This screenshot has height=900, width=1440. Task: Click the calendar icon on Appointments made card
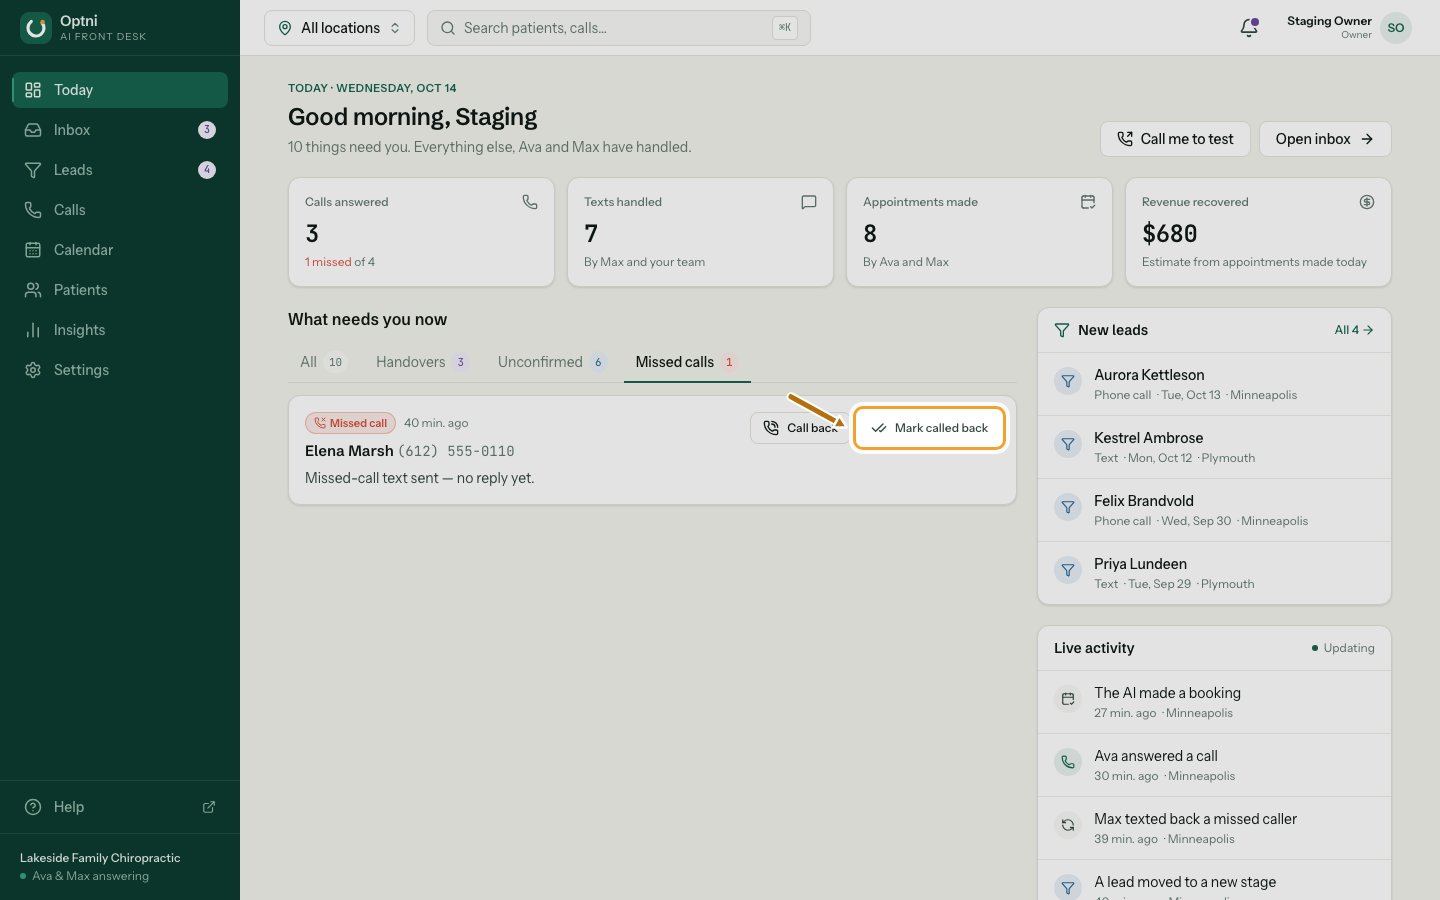coord(1088,202)
